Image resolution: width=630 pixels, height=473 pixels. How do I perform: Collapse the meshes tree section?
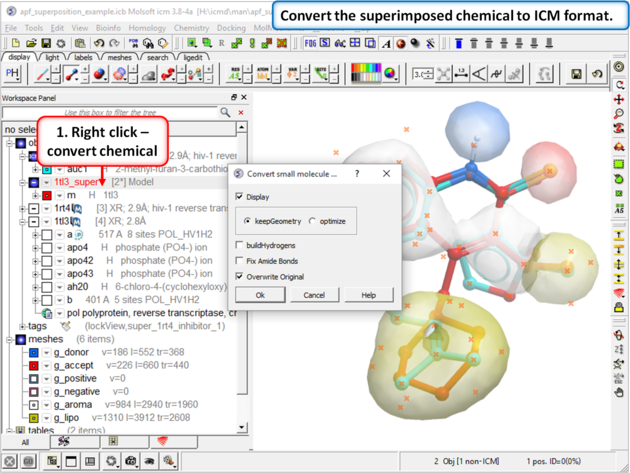pos(9,340)
